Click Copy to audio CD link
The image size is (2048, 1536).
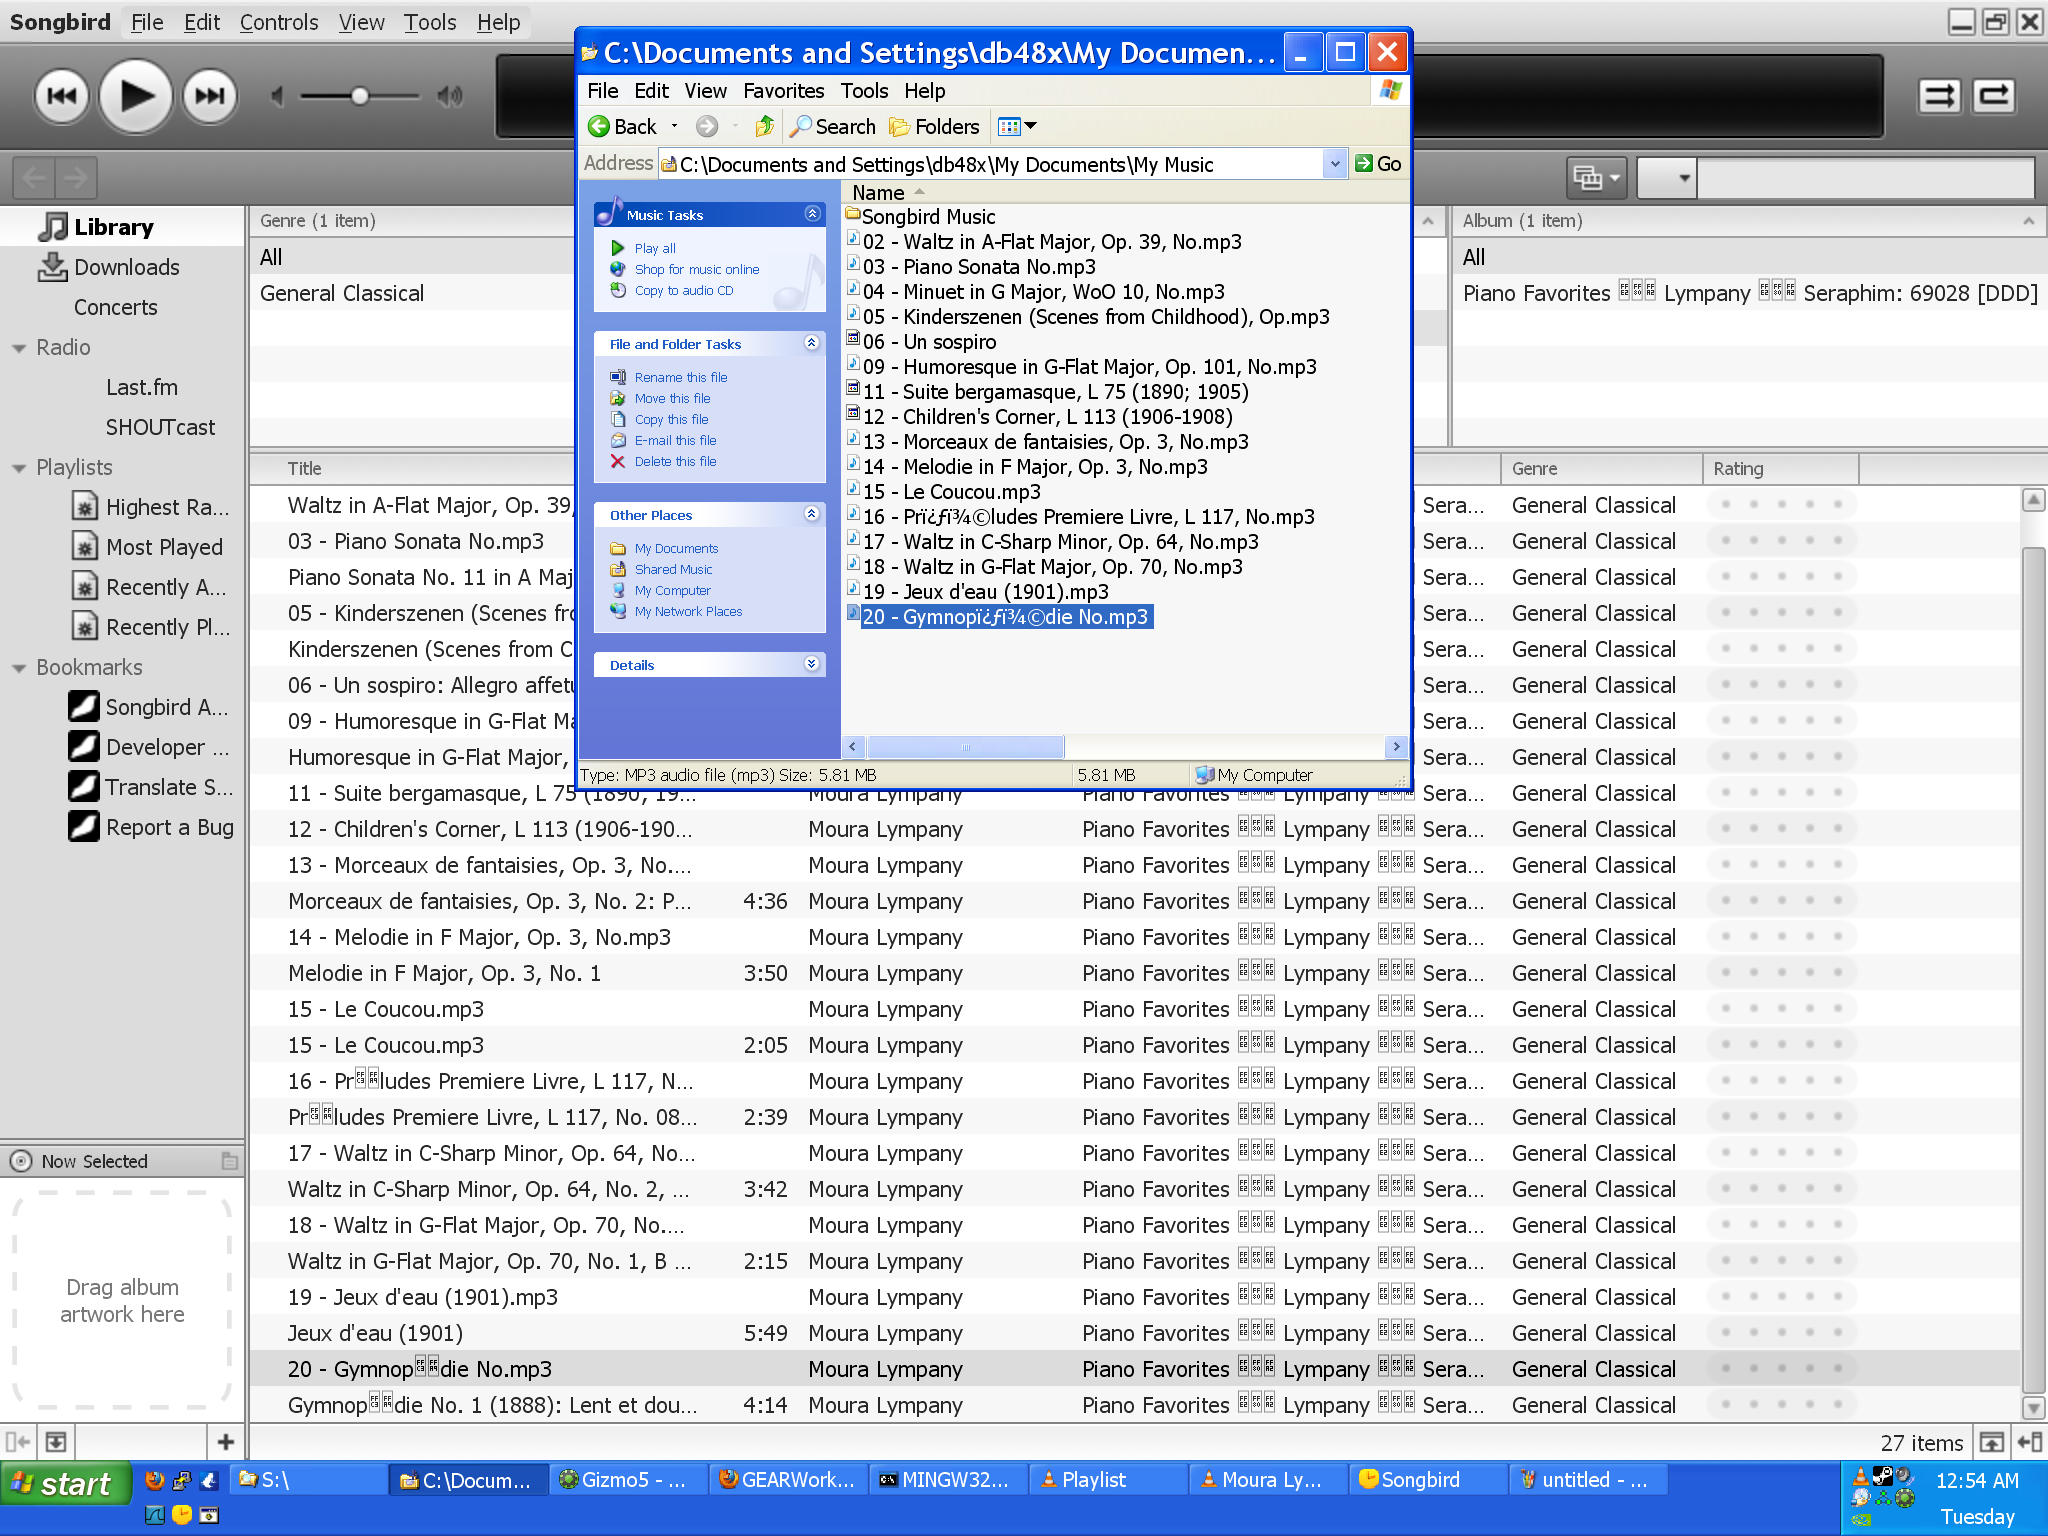tap(684, 290)
